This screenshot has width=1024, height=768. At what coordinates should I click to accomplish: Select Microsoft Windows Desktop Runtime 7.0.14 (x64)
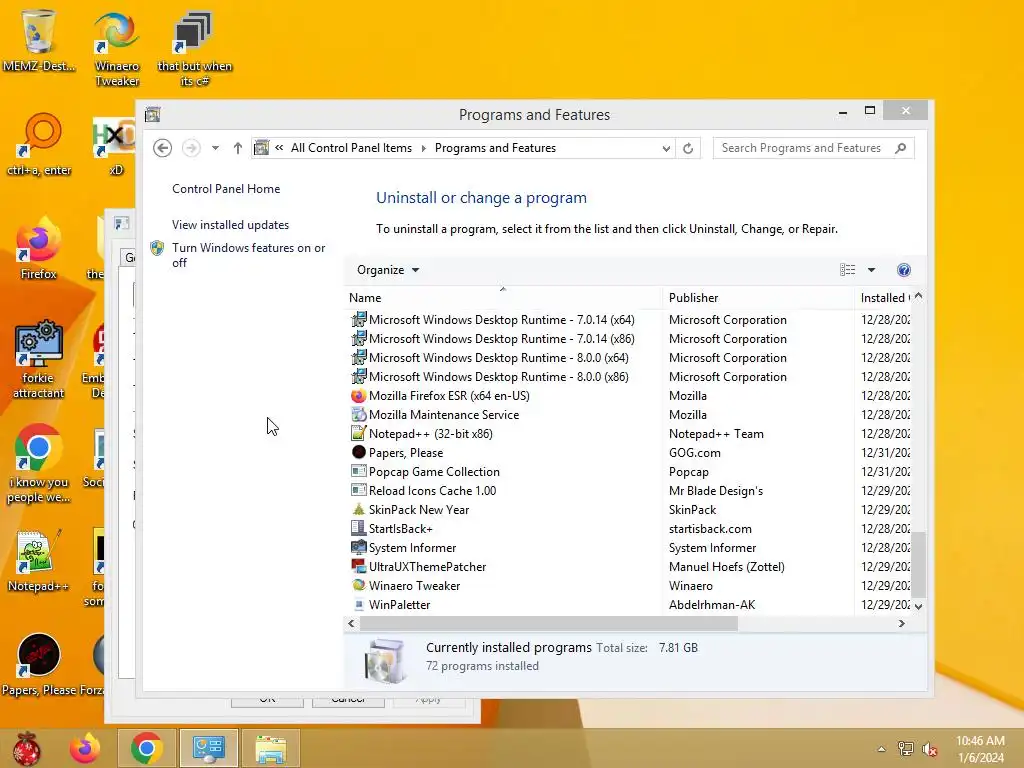502,320
